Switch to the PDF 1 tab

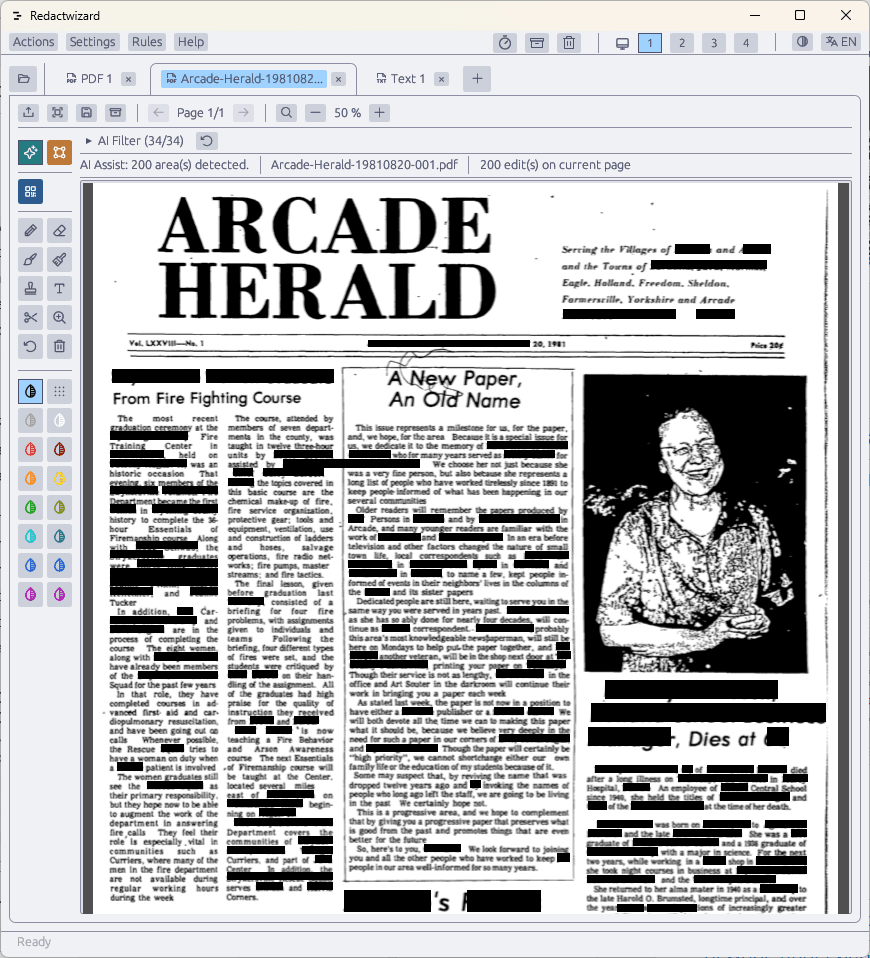pos(89,79)
